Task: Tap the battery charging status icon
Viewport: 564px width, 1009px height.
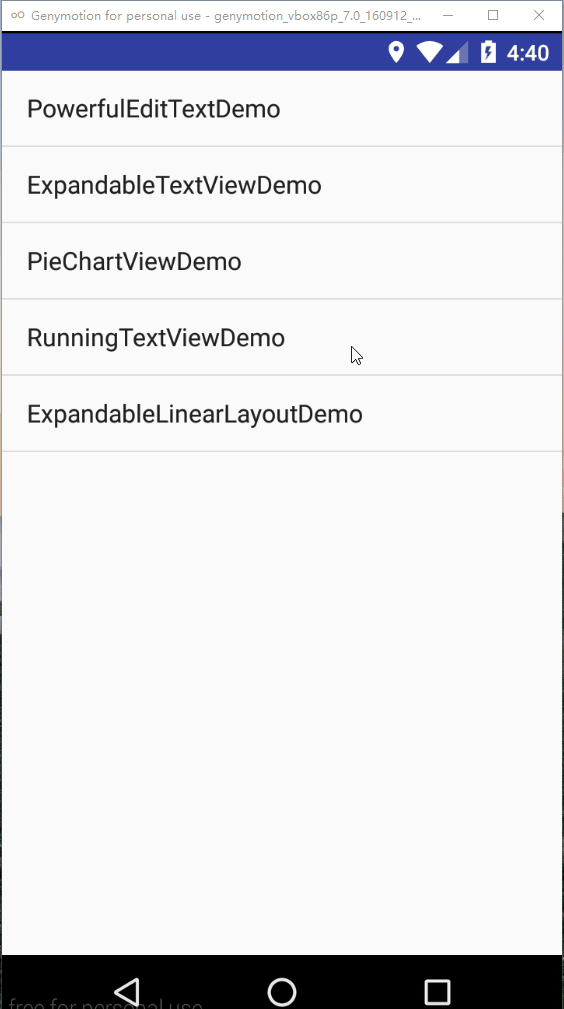Action: 489,52
